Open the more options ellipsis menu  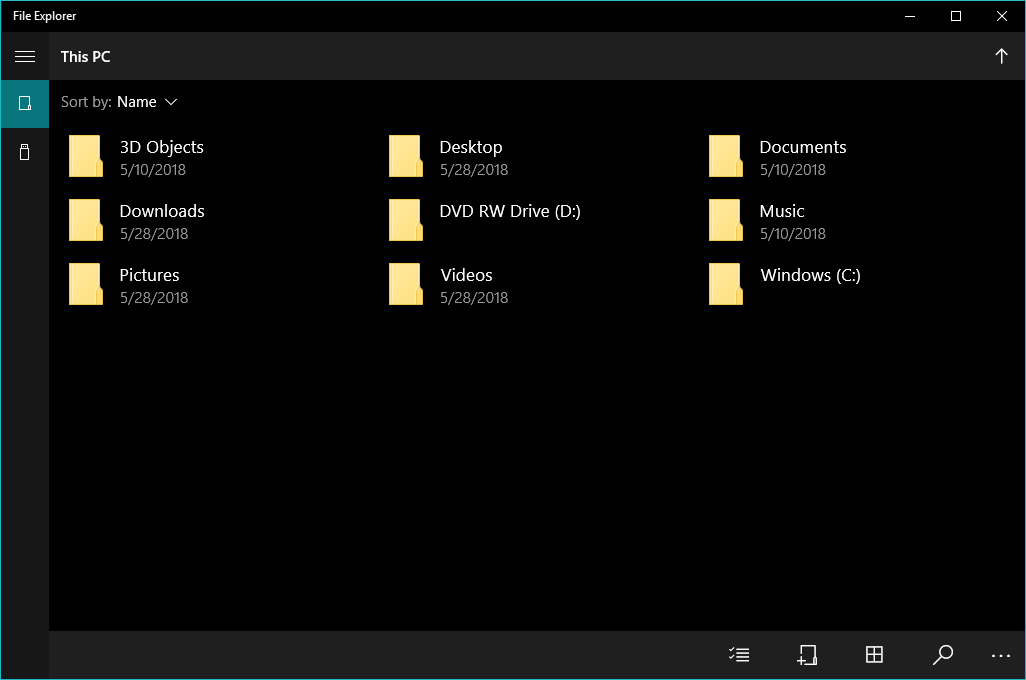click(1001, 655)
